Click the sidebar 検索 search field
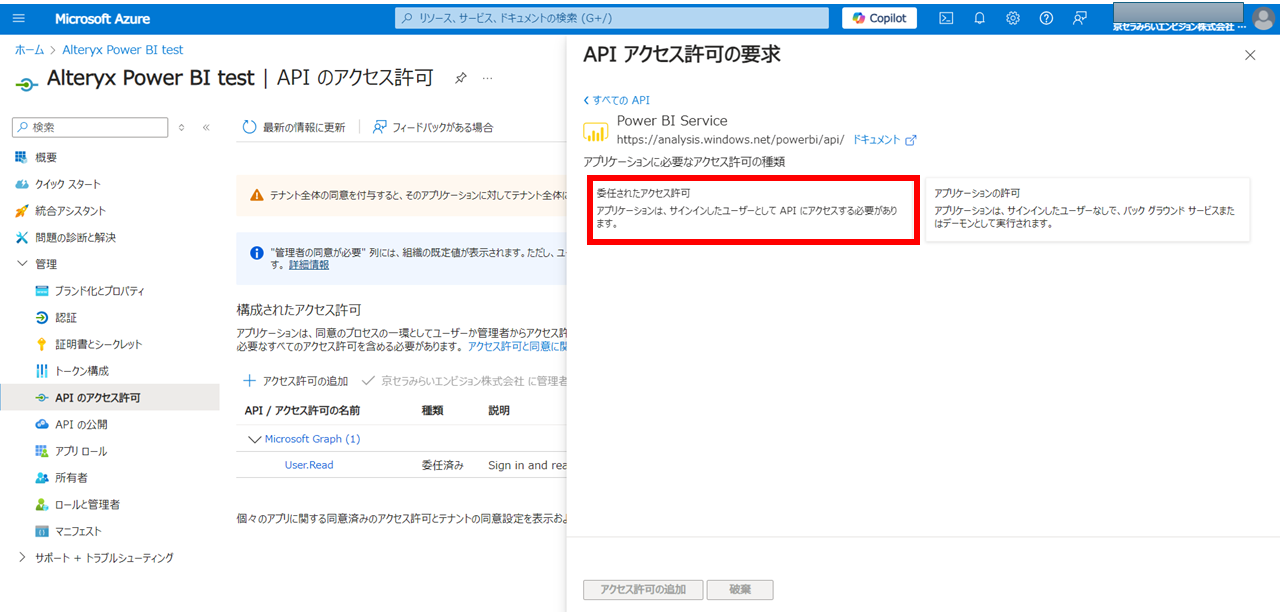The height and width of the screenshot is (614, 1280). pos(90,127)
